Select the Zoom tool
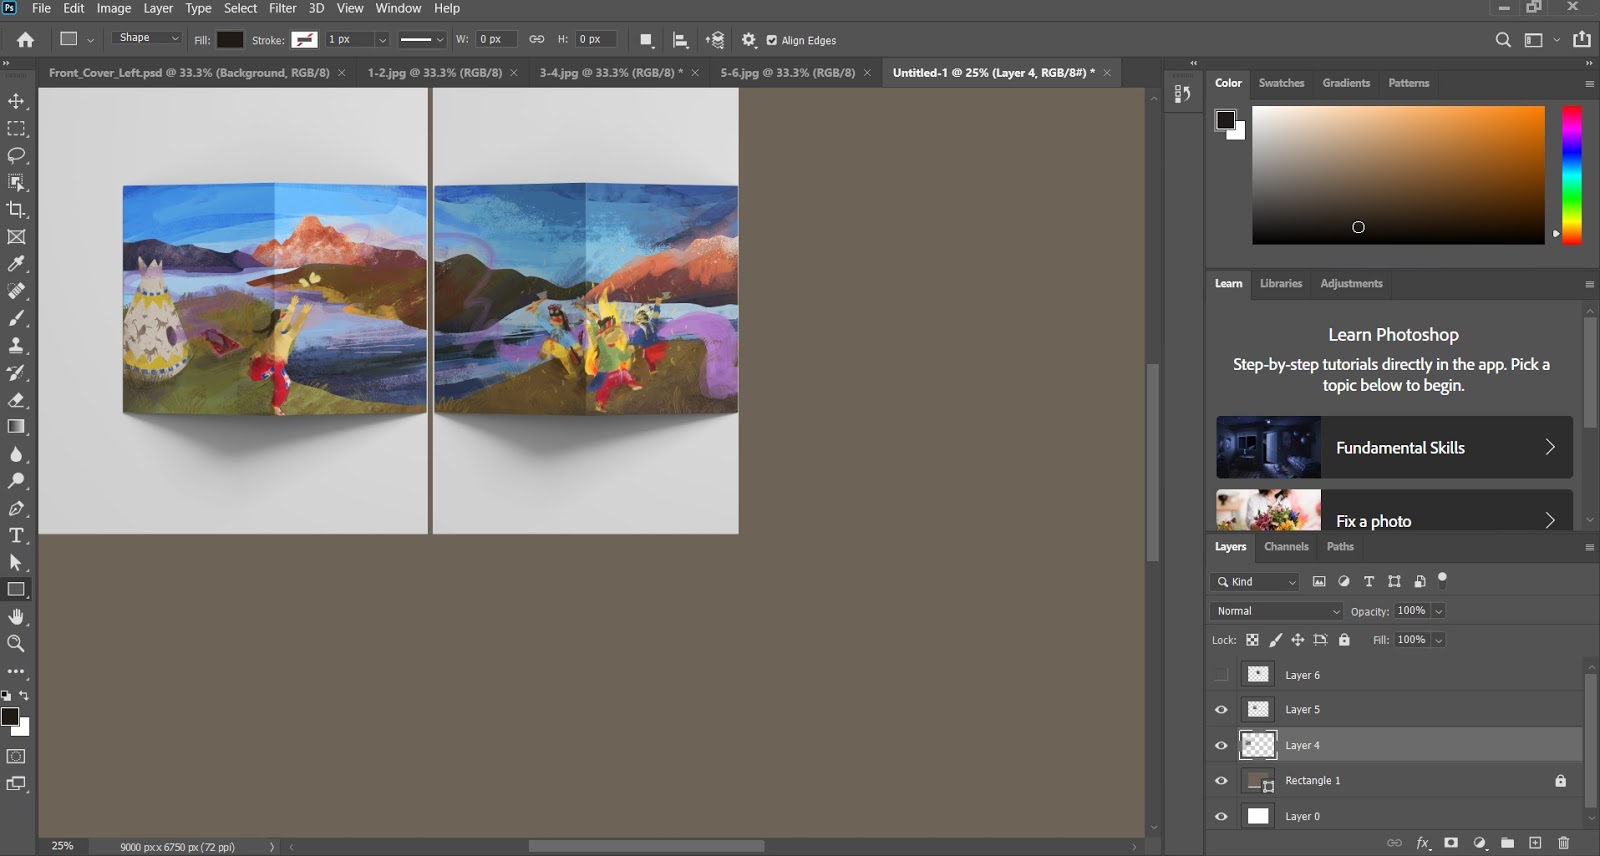The image size is (1600, 856). pos(16,644)
